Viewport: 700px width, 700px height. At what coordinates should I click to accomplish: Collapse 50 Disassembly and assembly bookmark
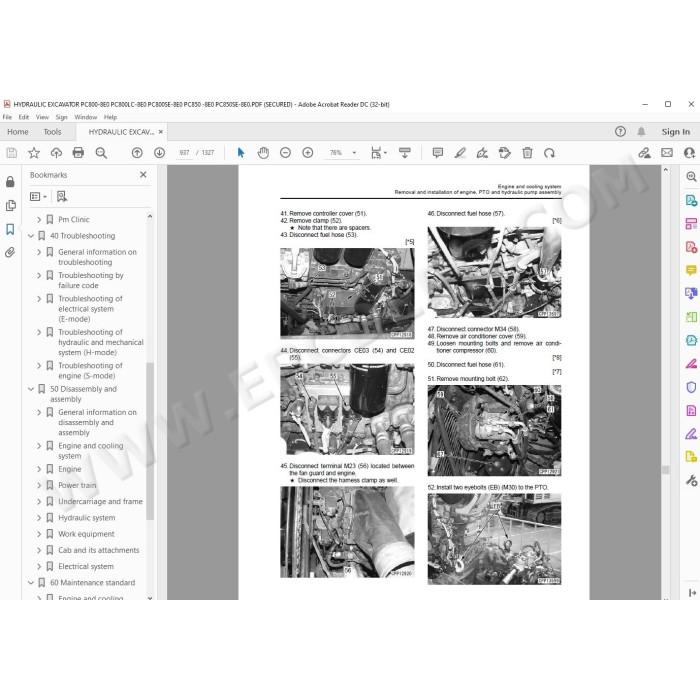pos(31,389)
